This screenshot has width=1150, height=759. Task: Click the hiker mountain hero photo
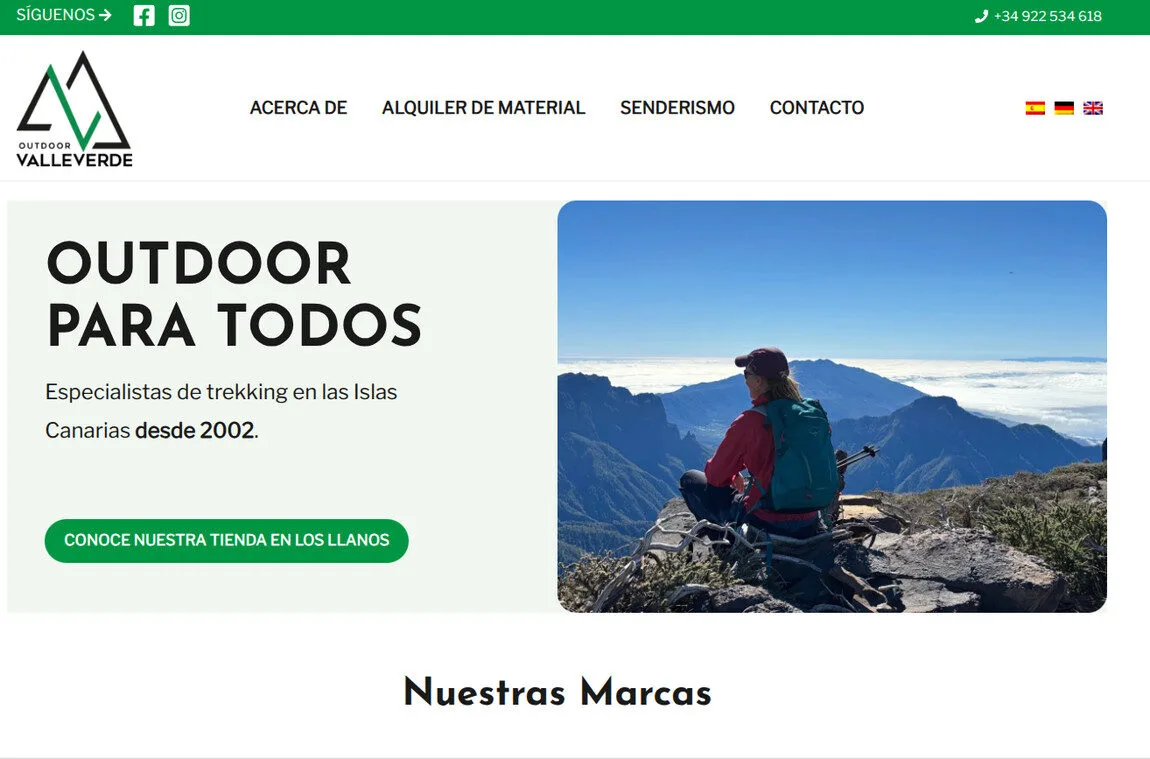click(832, 406)
